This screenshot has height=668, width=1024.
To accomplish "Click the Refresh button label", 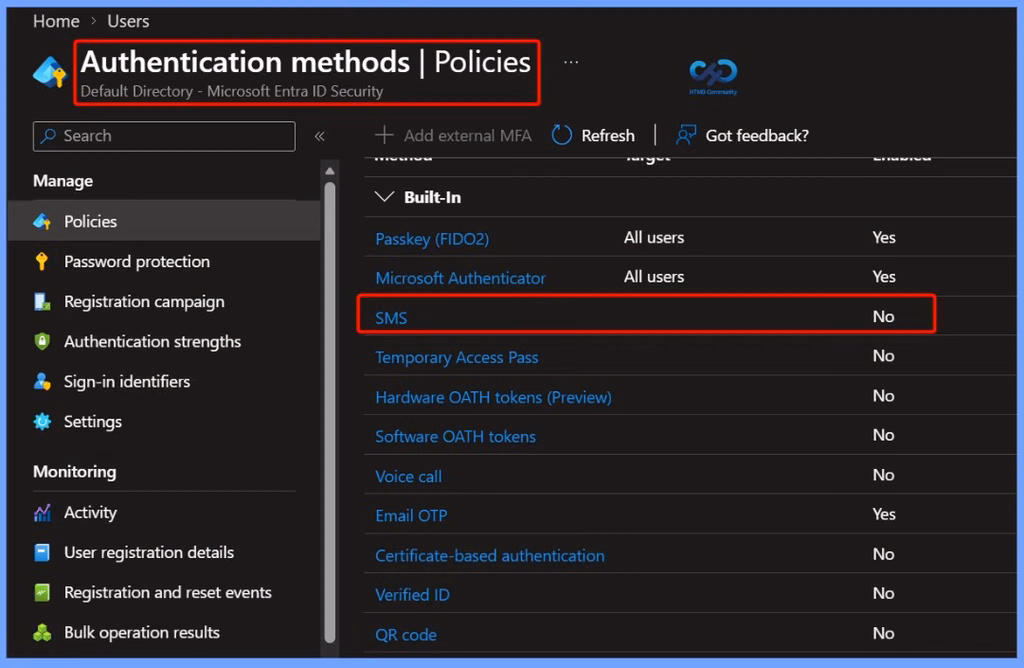I will [607, 135].
